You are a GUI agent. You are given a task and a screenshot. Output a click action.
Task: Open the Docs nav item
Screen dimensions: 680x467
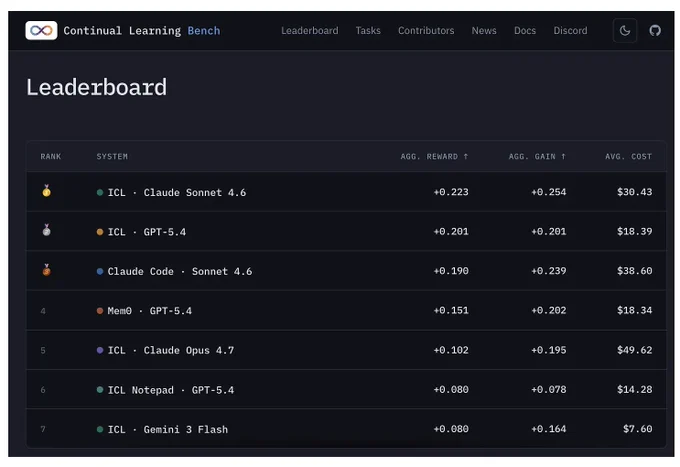525,30
